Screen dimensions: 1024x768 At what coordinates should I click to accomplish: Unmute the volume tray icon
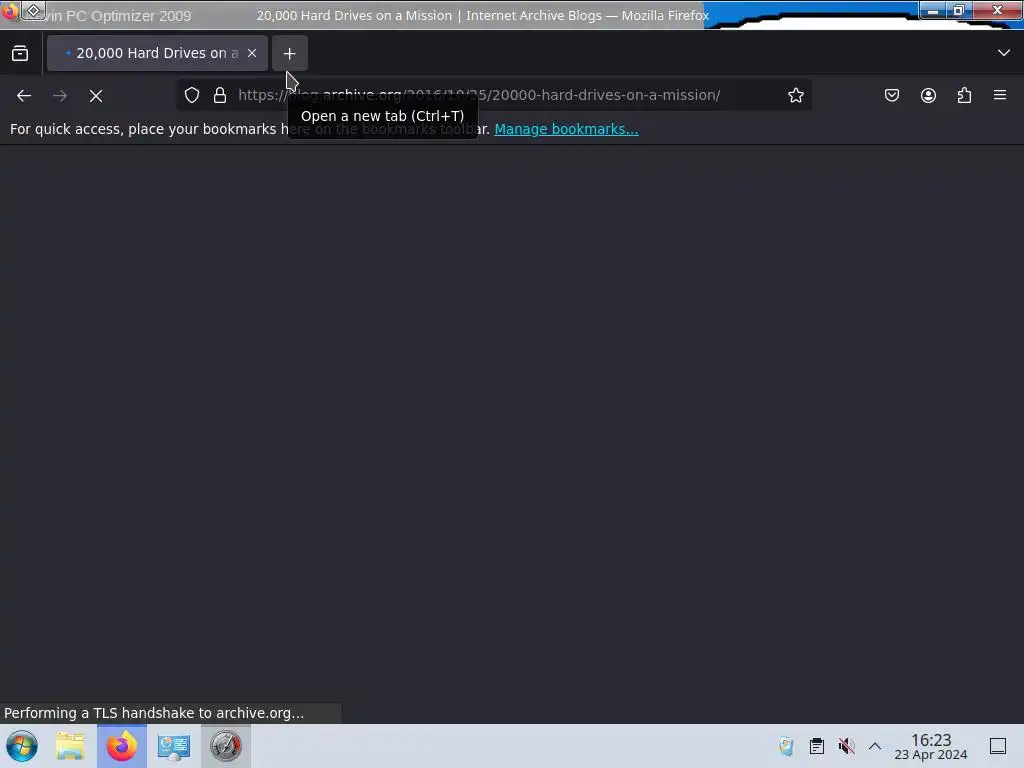[846, 746]
